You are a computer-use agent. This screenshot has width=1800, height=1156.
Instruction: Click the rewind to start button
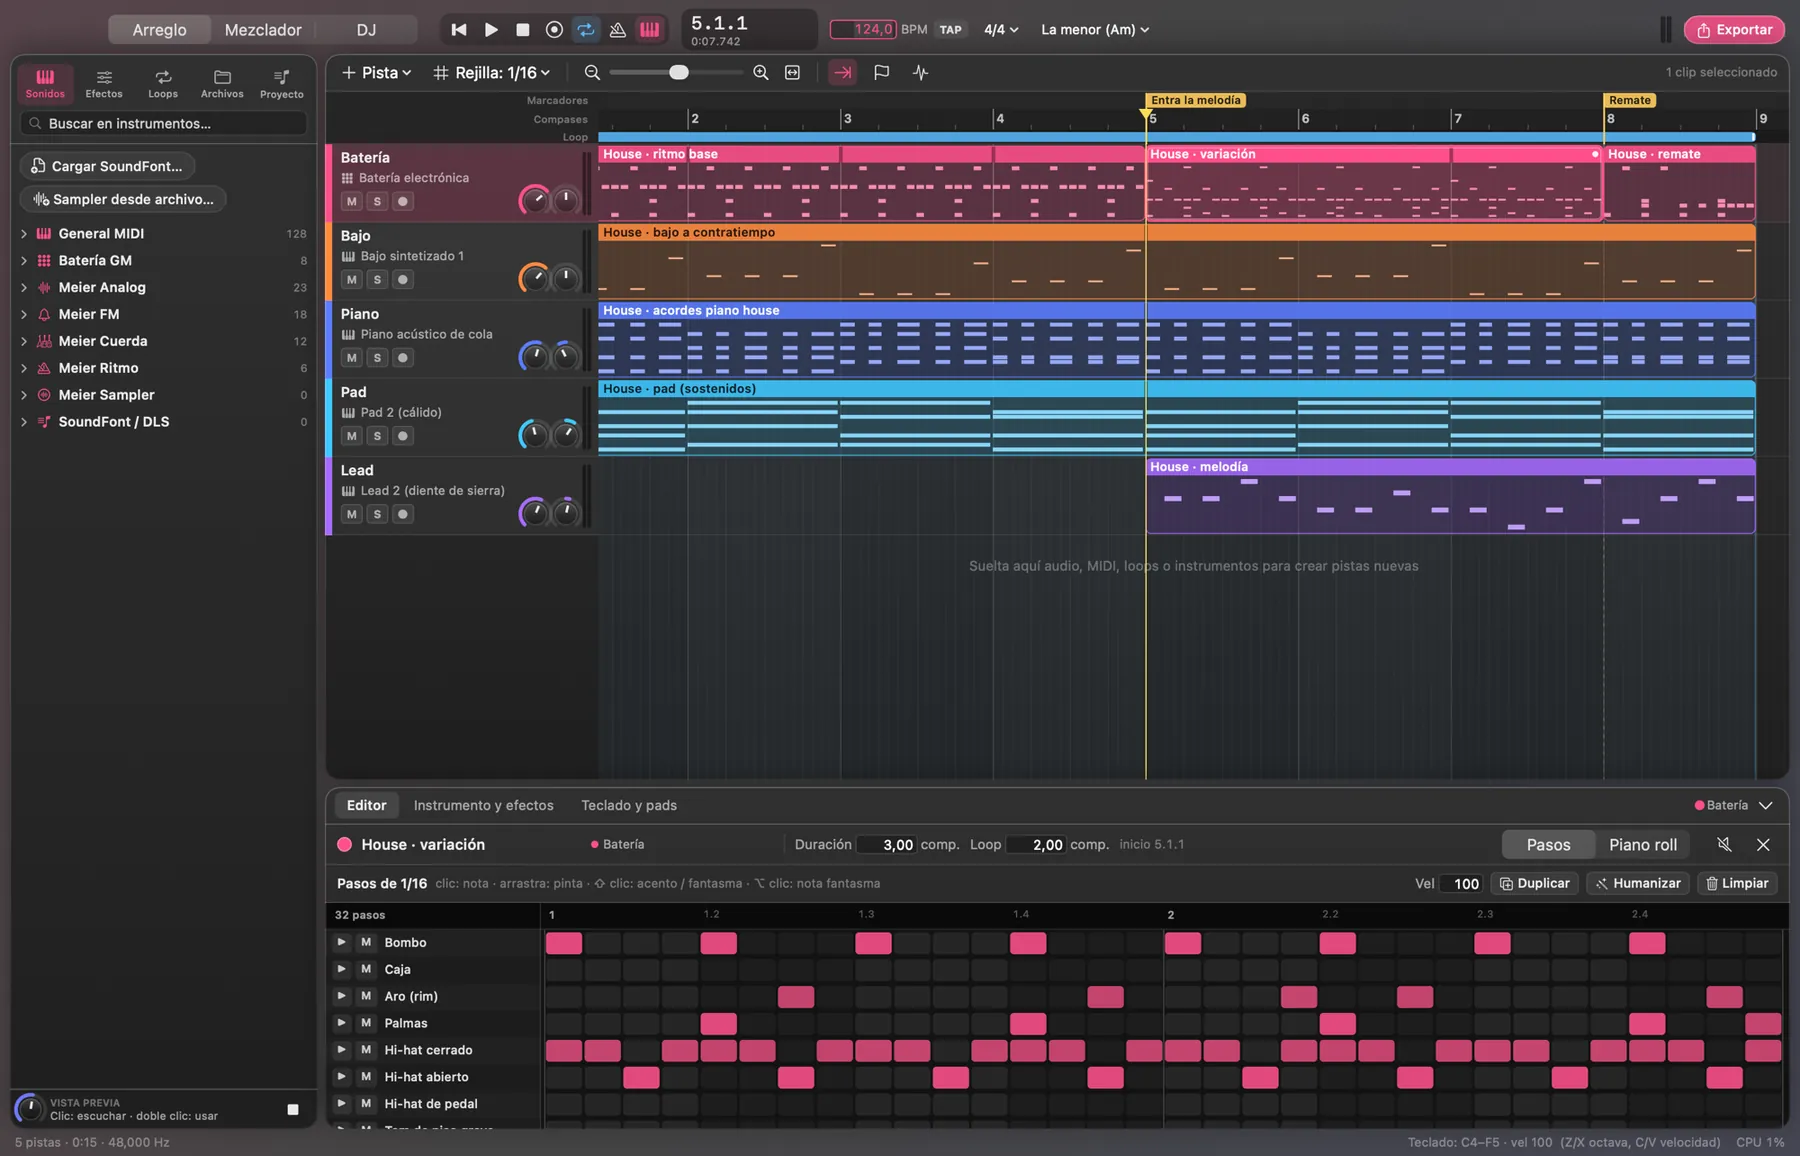459,30
